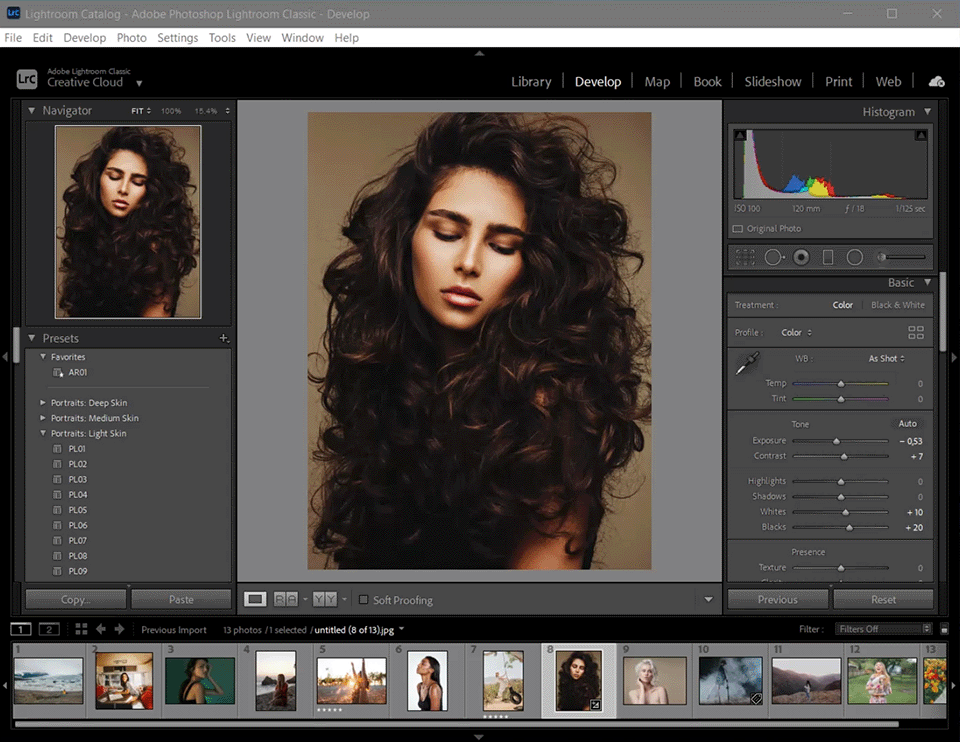Open the Map module

[x=657, y=81]
